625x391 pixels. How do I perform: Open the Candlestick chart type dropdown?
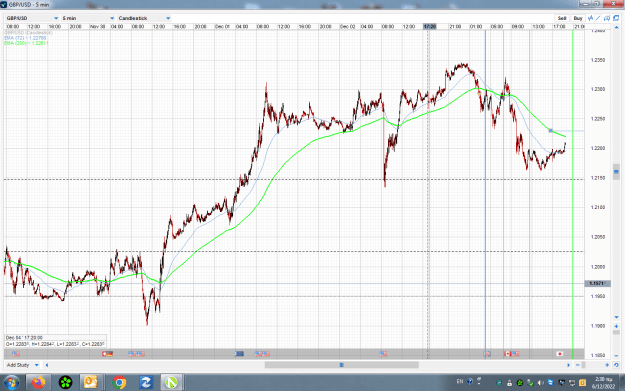(x=144, y=18)
